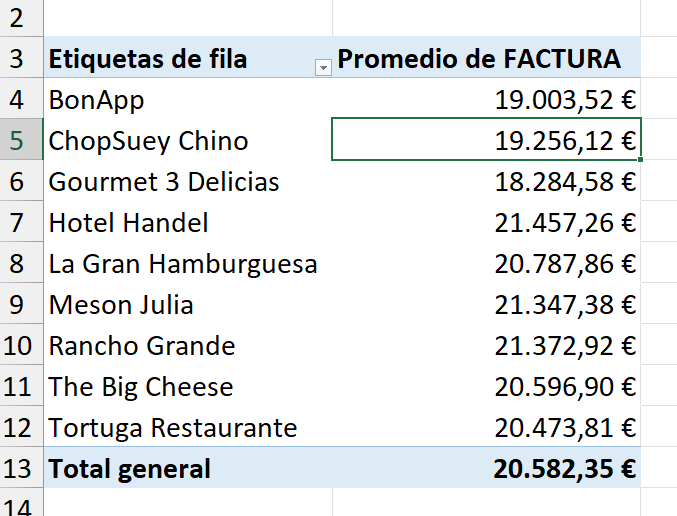The width and height of the screenshot is (677, 516).
Task: Click the total 20.582,35 € cell
Action: point(486,468)
